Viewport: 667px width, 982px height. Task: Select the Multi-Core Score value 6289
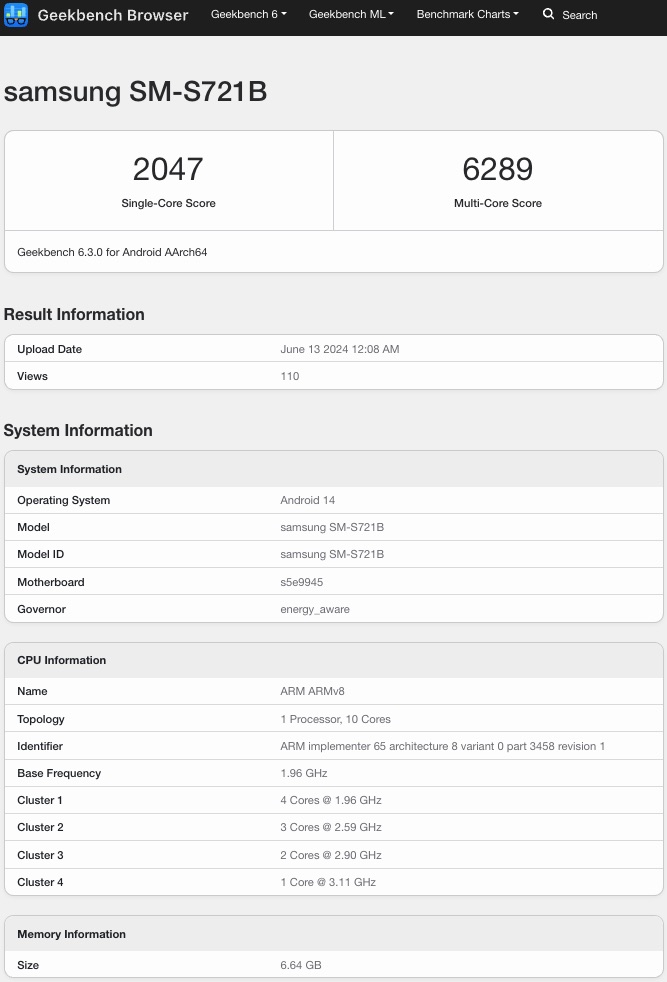coord(498,169)
